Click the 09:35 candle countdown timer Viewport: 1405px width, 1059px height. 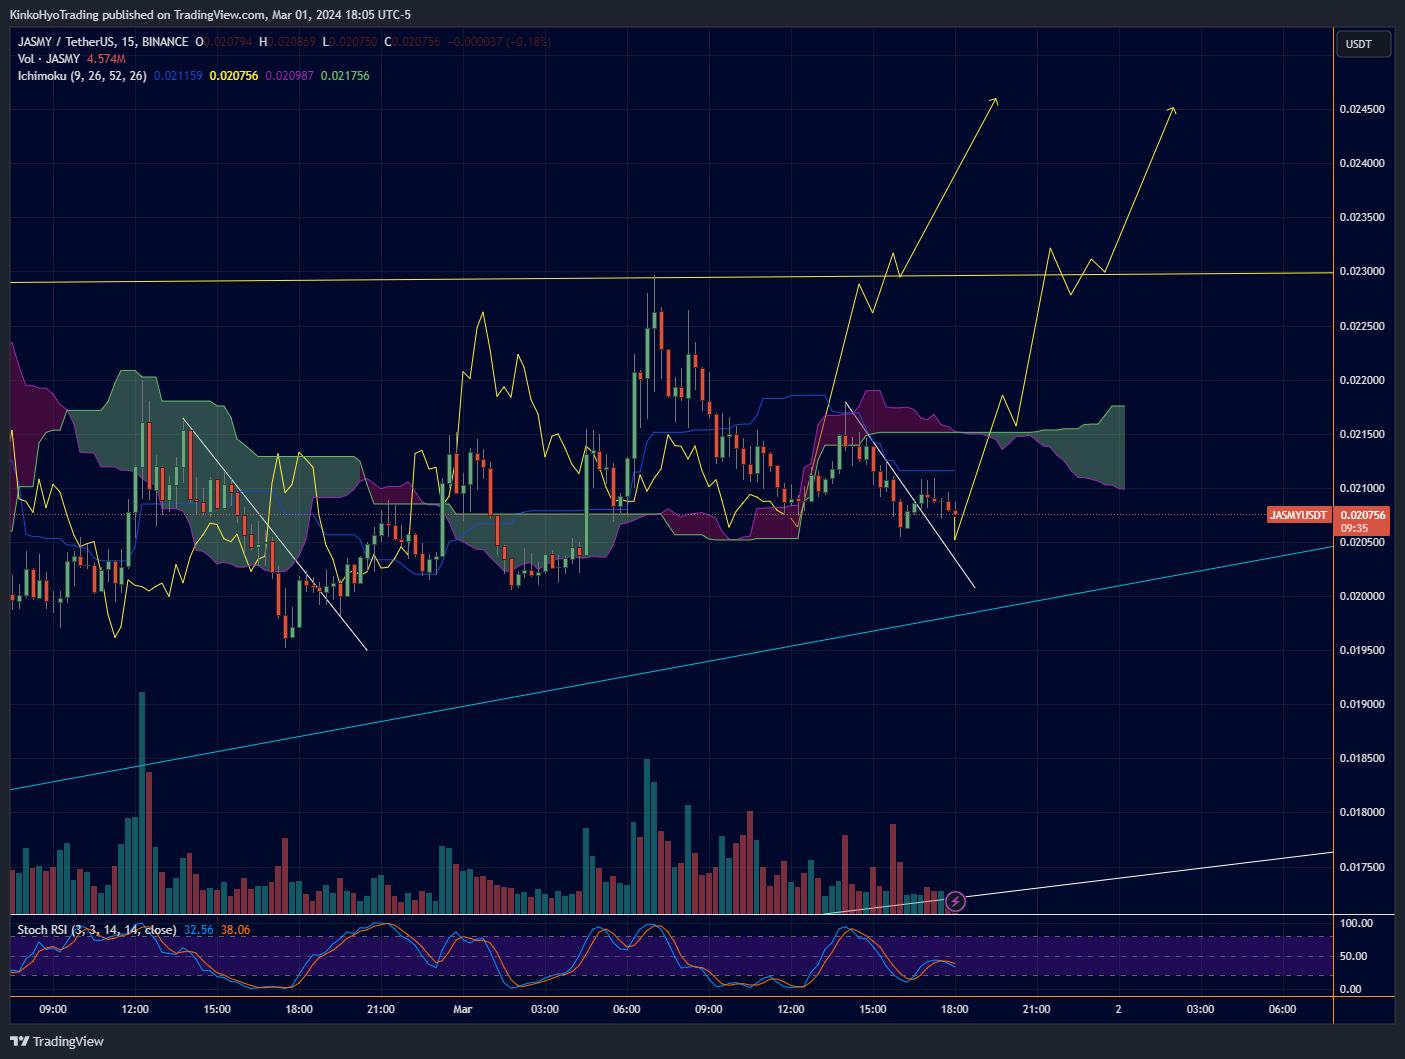[1354, 528]
